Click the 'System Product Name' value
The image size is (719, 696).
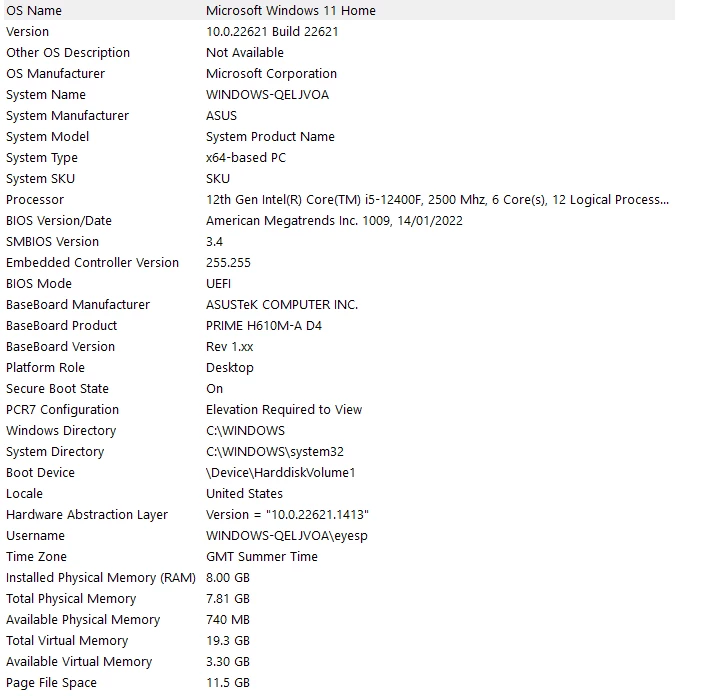coord(271,137)
